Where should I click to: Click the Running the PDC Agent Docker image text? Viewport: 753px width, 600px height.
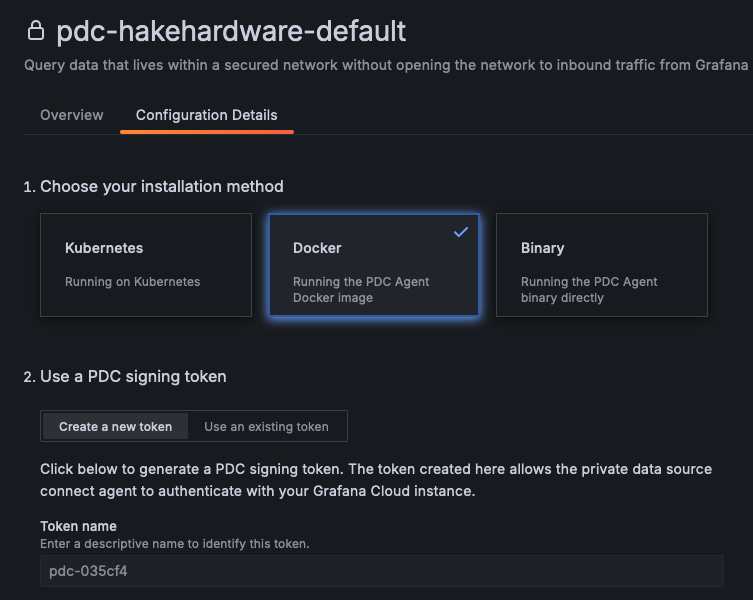coord(361,290)
